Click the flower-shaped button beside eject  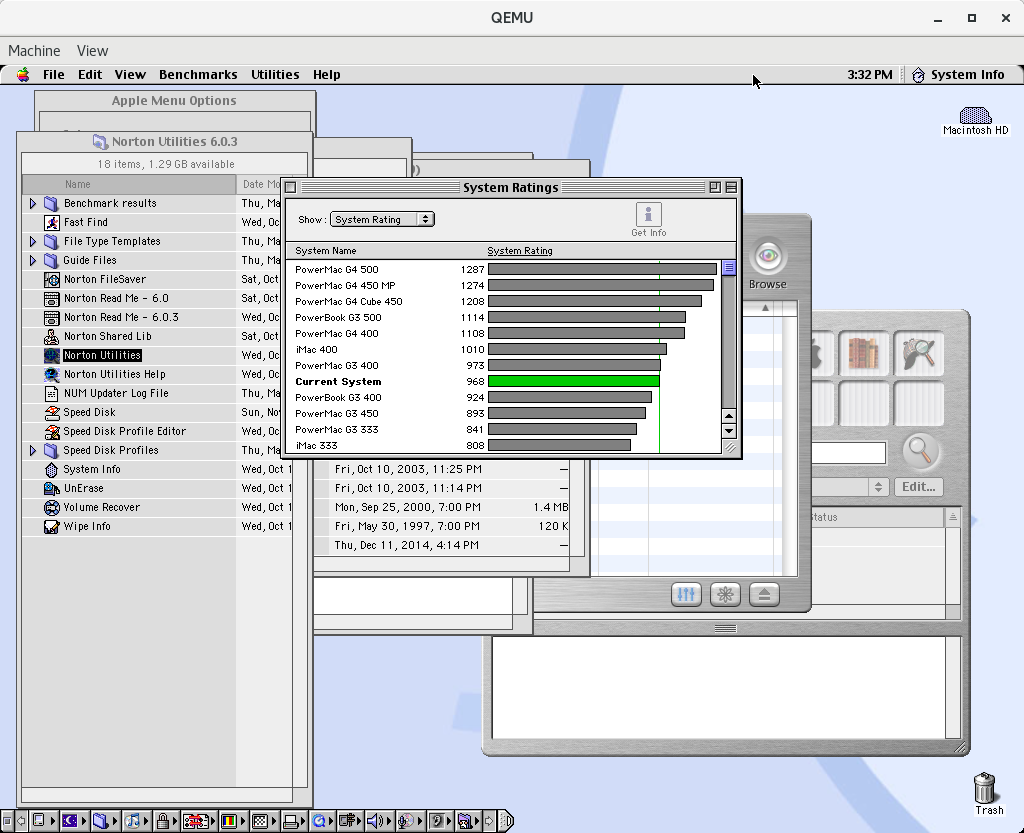point(725,595)
